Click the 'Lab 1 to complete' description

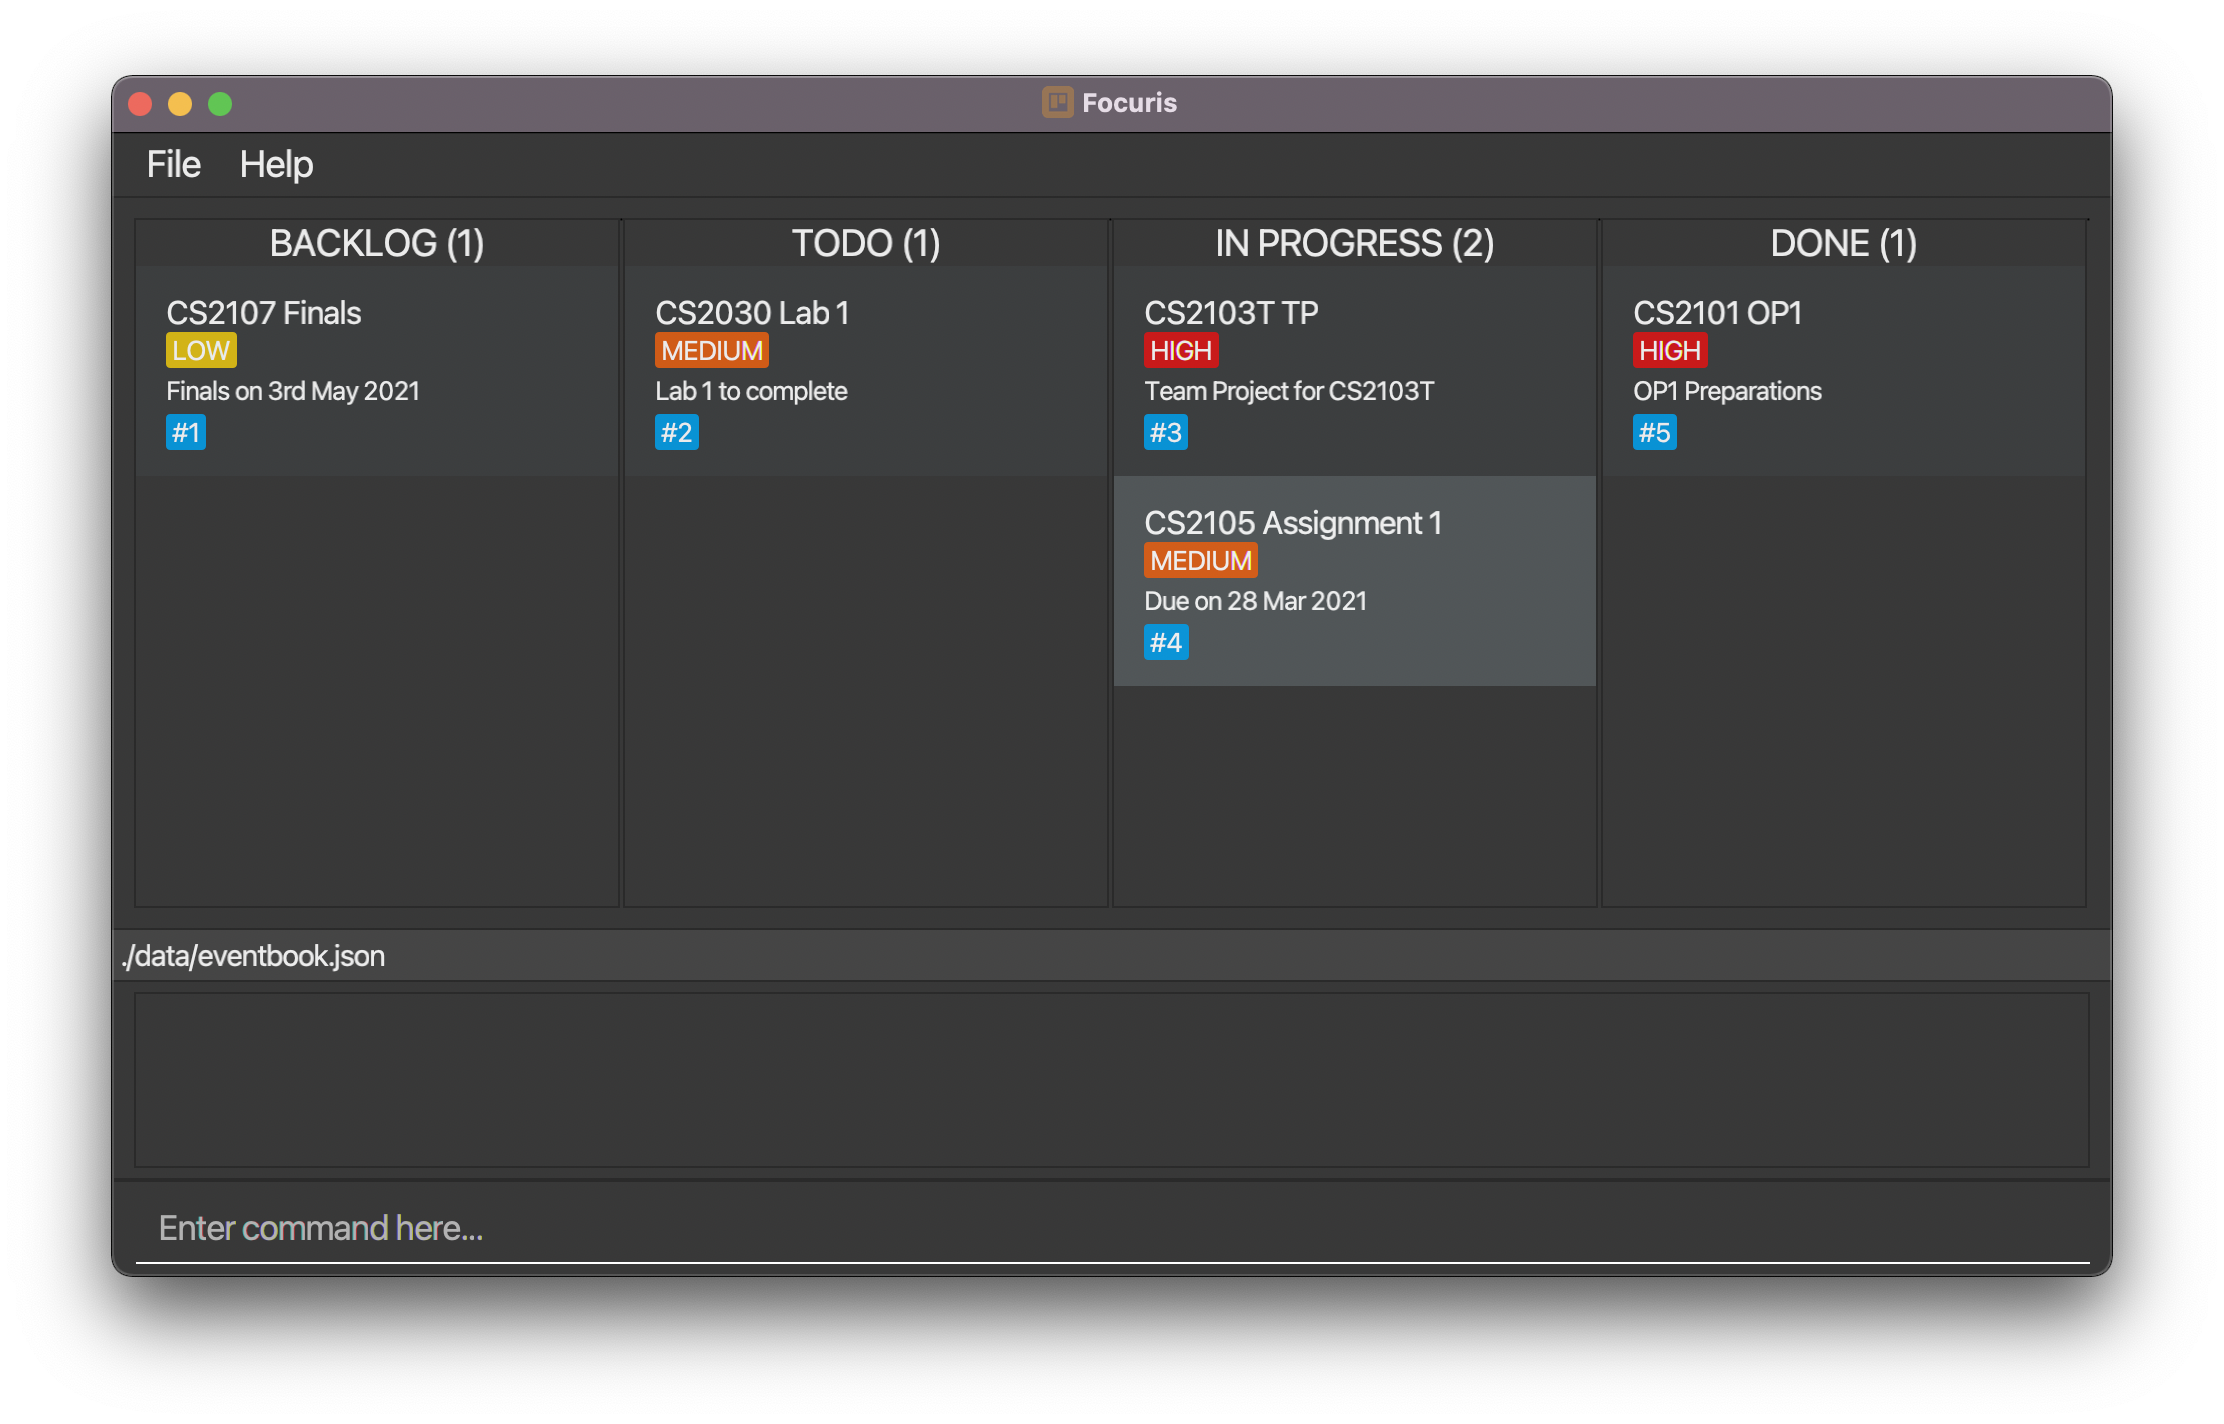751,391
